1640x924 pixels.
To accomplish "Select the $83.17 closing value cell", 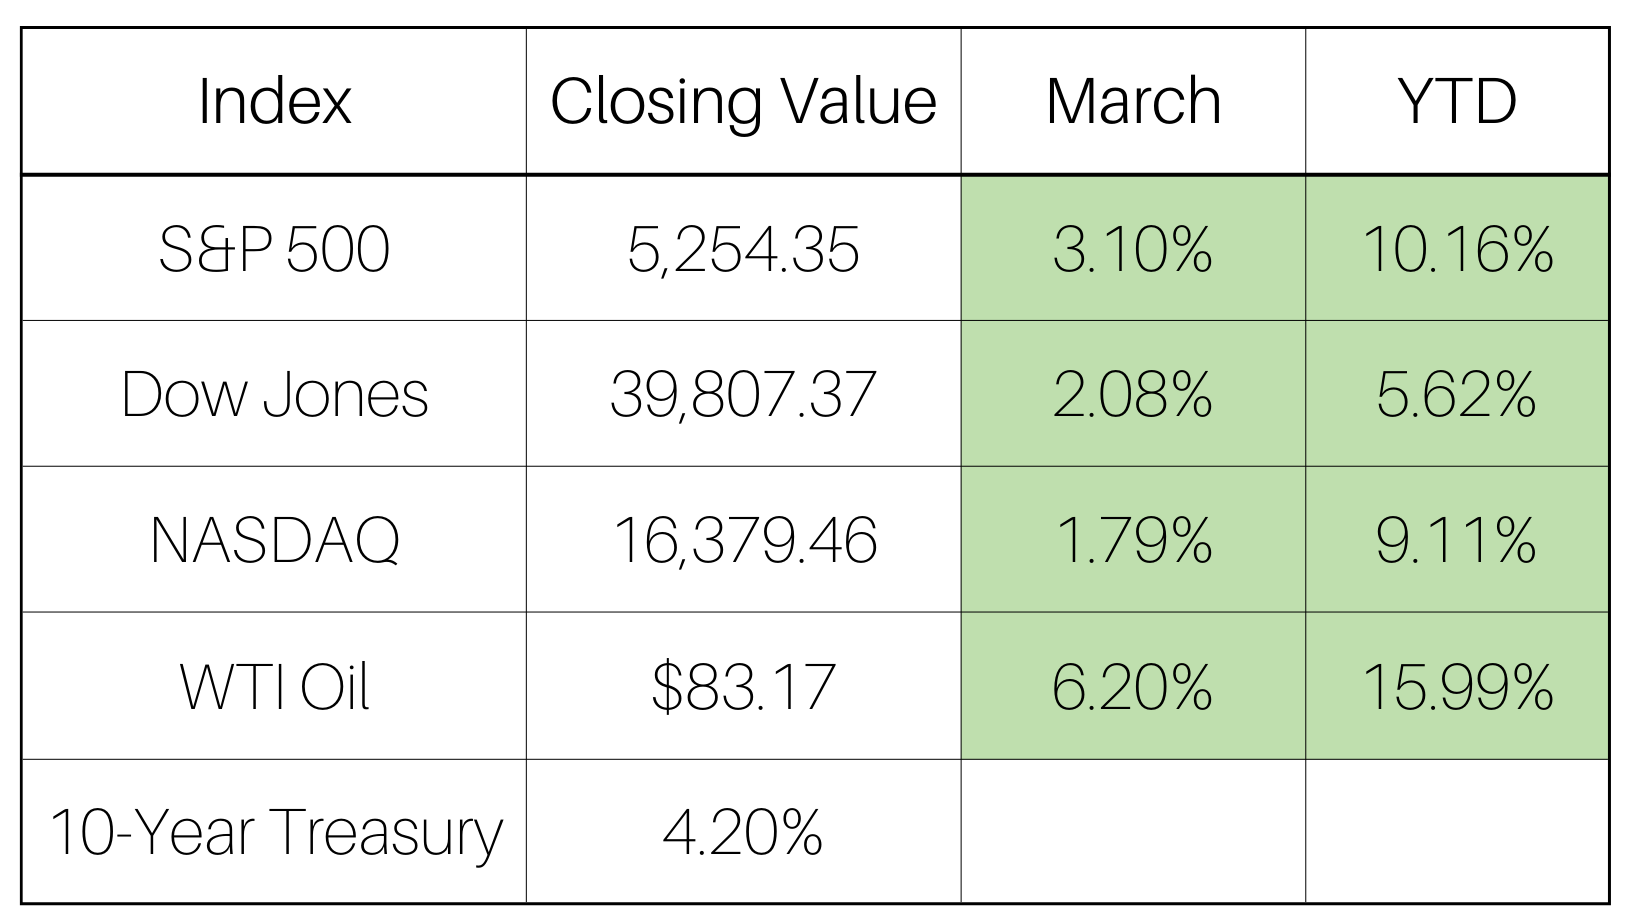I will pos(743,687).
